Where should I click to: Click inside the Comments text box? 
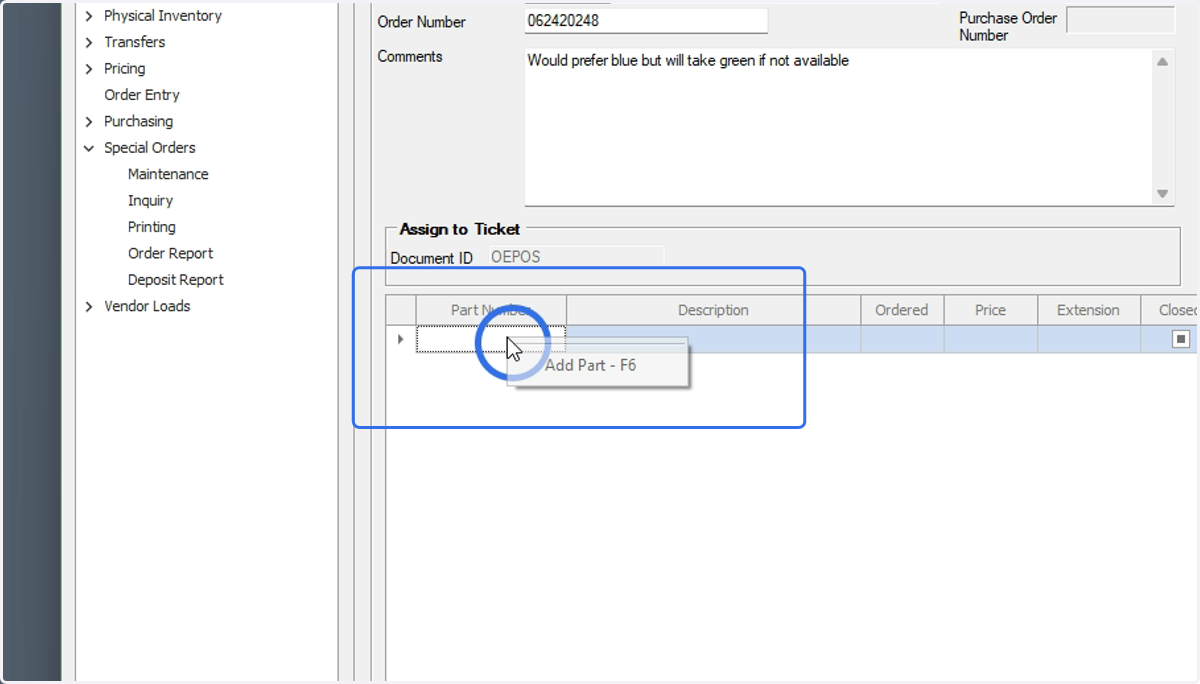(x=838, y=127)
